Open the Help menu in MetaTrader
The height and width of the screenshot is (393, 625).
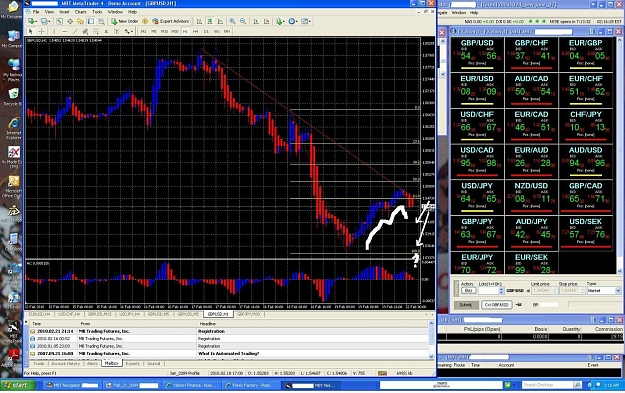tap(132, 12)
